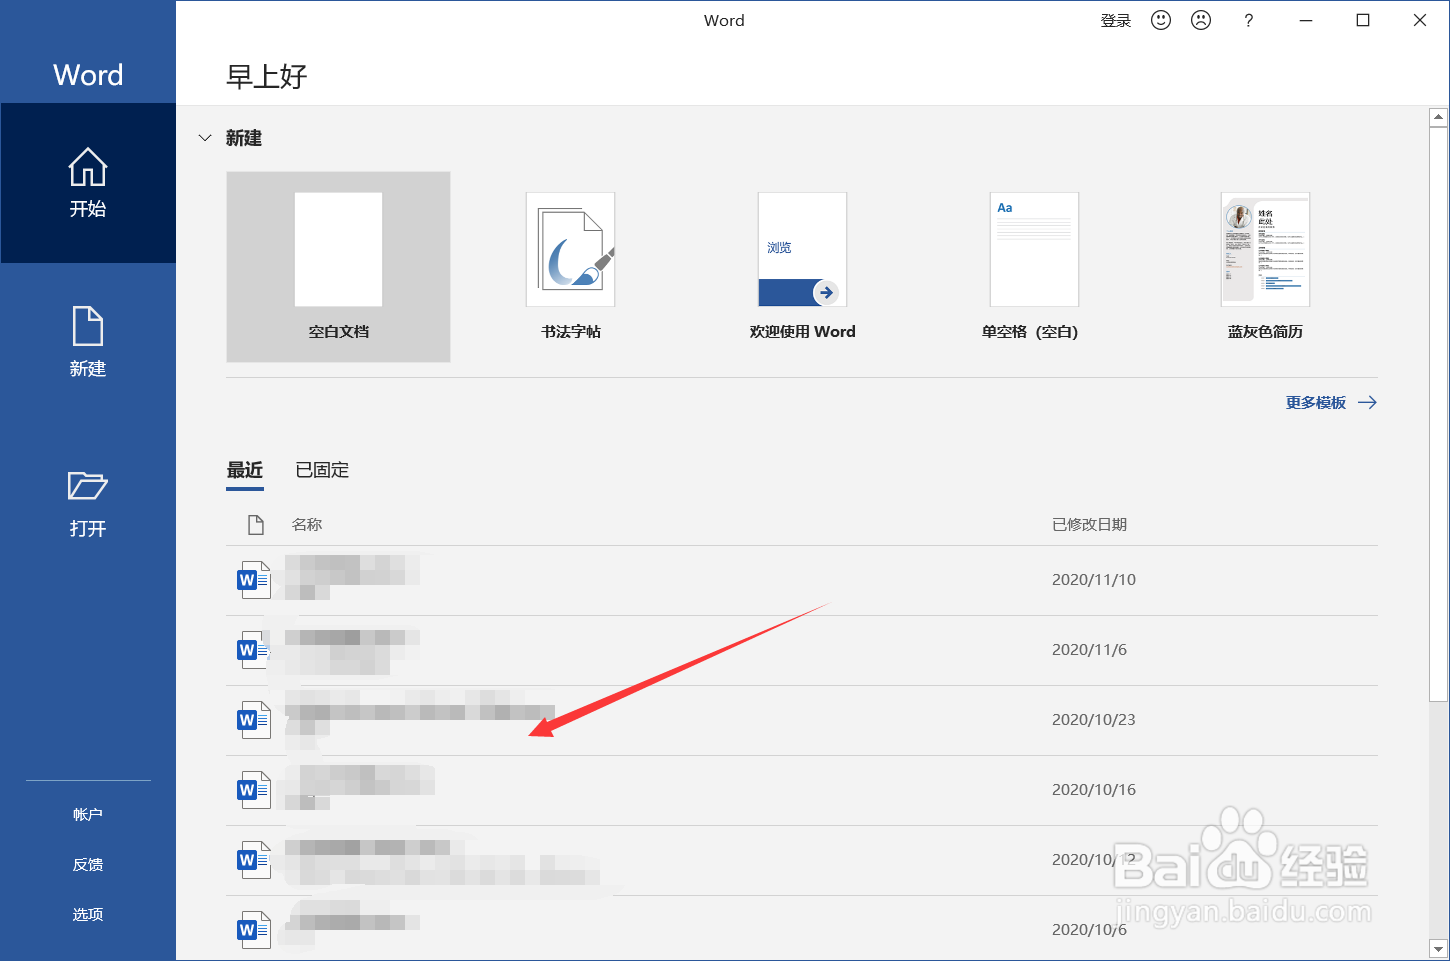Image resolution: width=1450 pixels, height=961 pixels.
Task: Click the Word file icon dated 2020/10/23
Action: point(254,720)
